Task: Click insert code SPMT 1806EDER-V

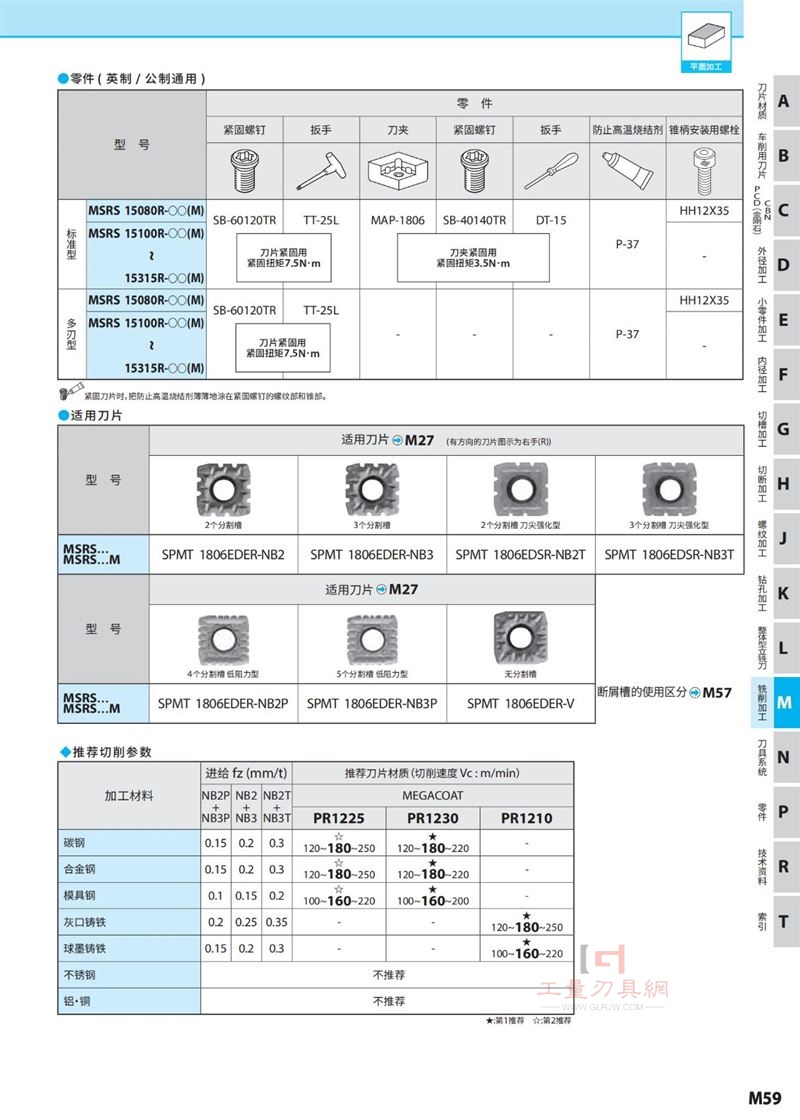Action: coord(521,704)
